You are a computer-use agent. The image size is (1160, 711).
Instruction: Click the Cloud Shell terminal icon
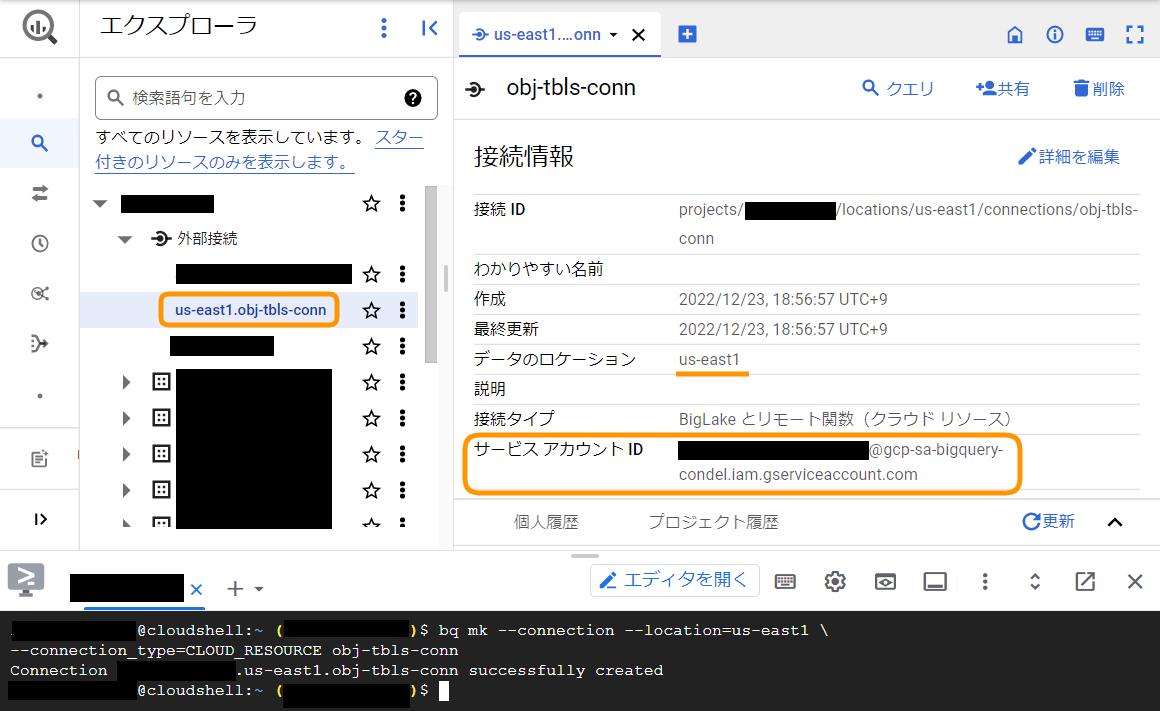(26, 580)
